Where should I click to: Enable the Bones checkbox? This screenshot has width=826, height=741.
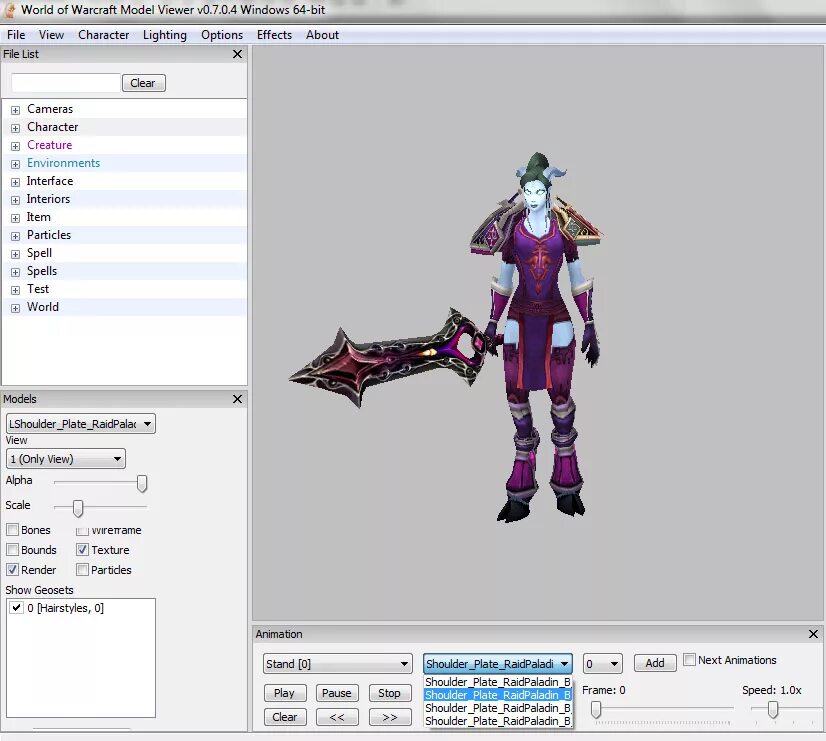click(x=13, y=530)
